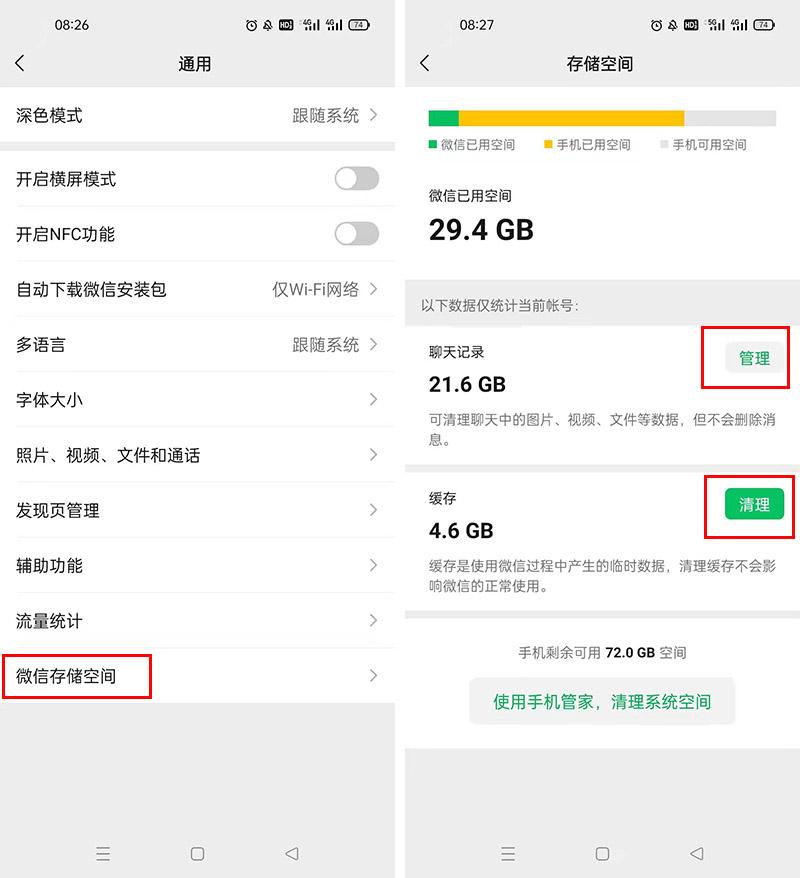Expand 深色模式 跟随系统 option
Viewport: 800px width, 878px height.
[x=334, y=116]
